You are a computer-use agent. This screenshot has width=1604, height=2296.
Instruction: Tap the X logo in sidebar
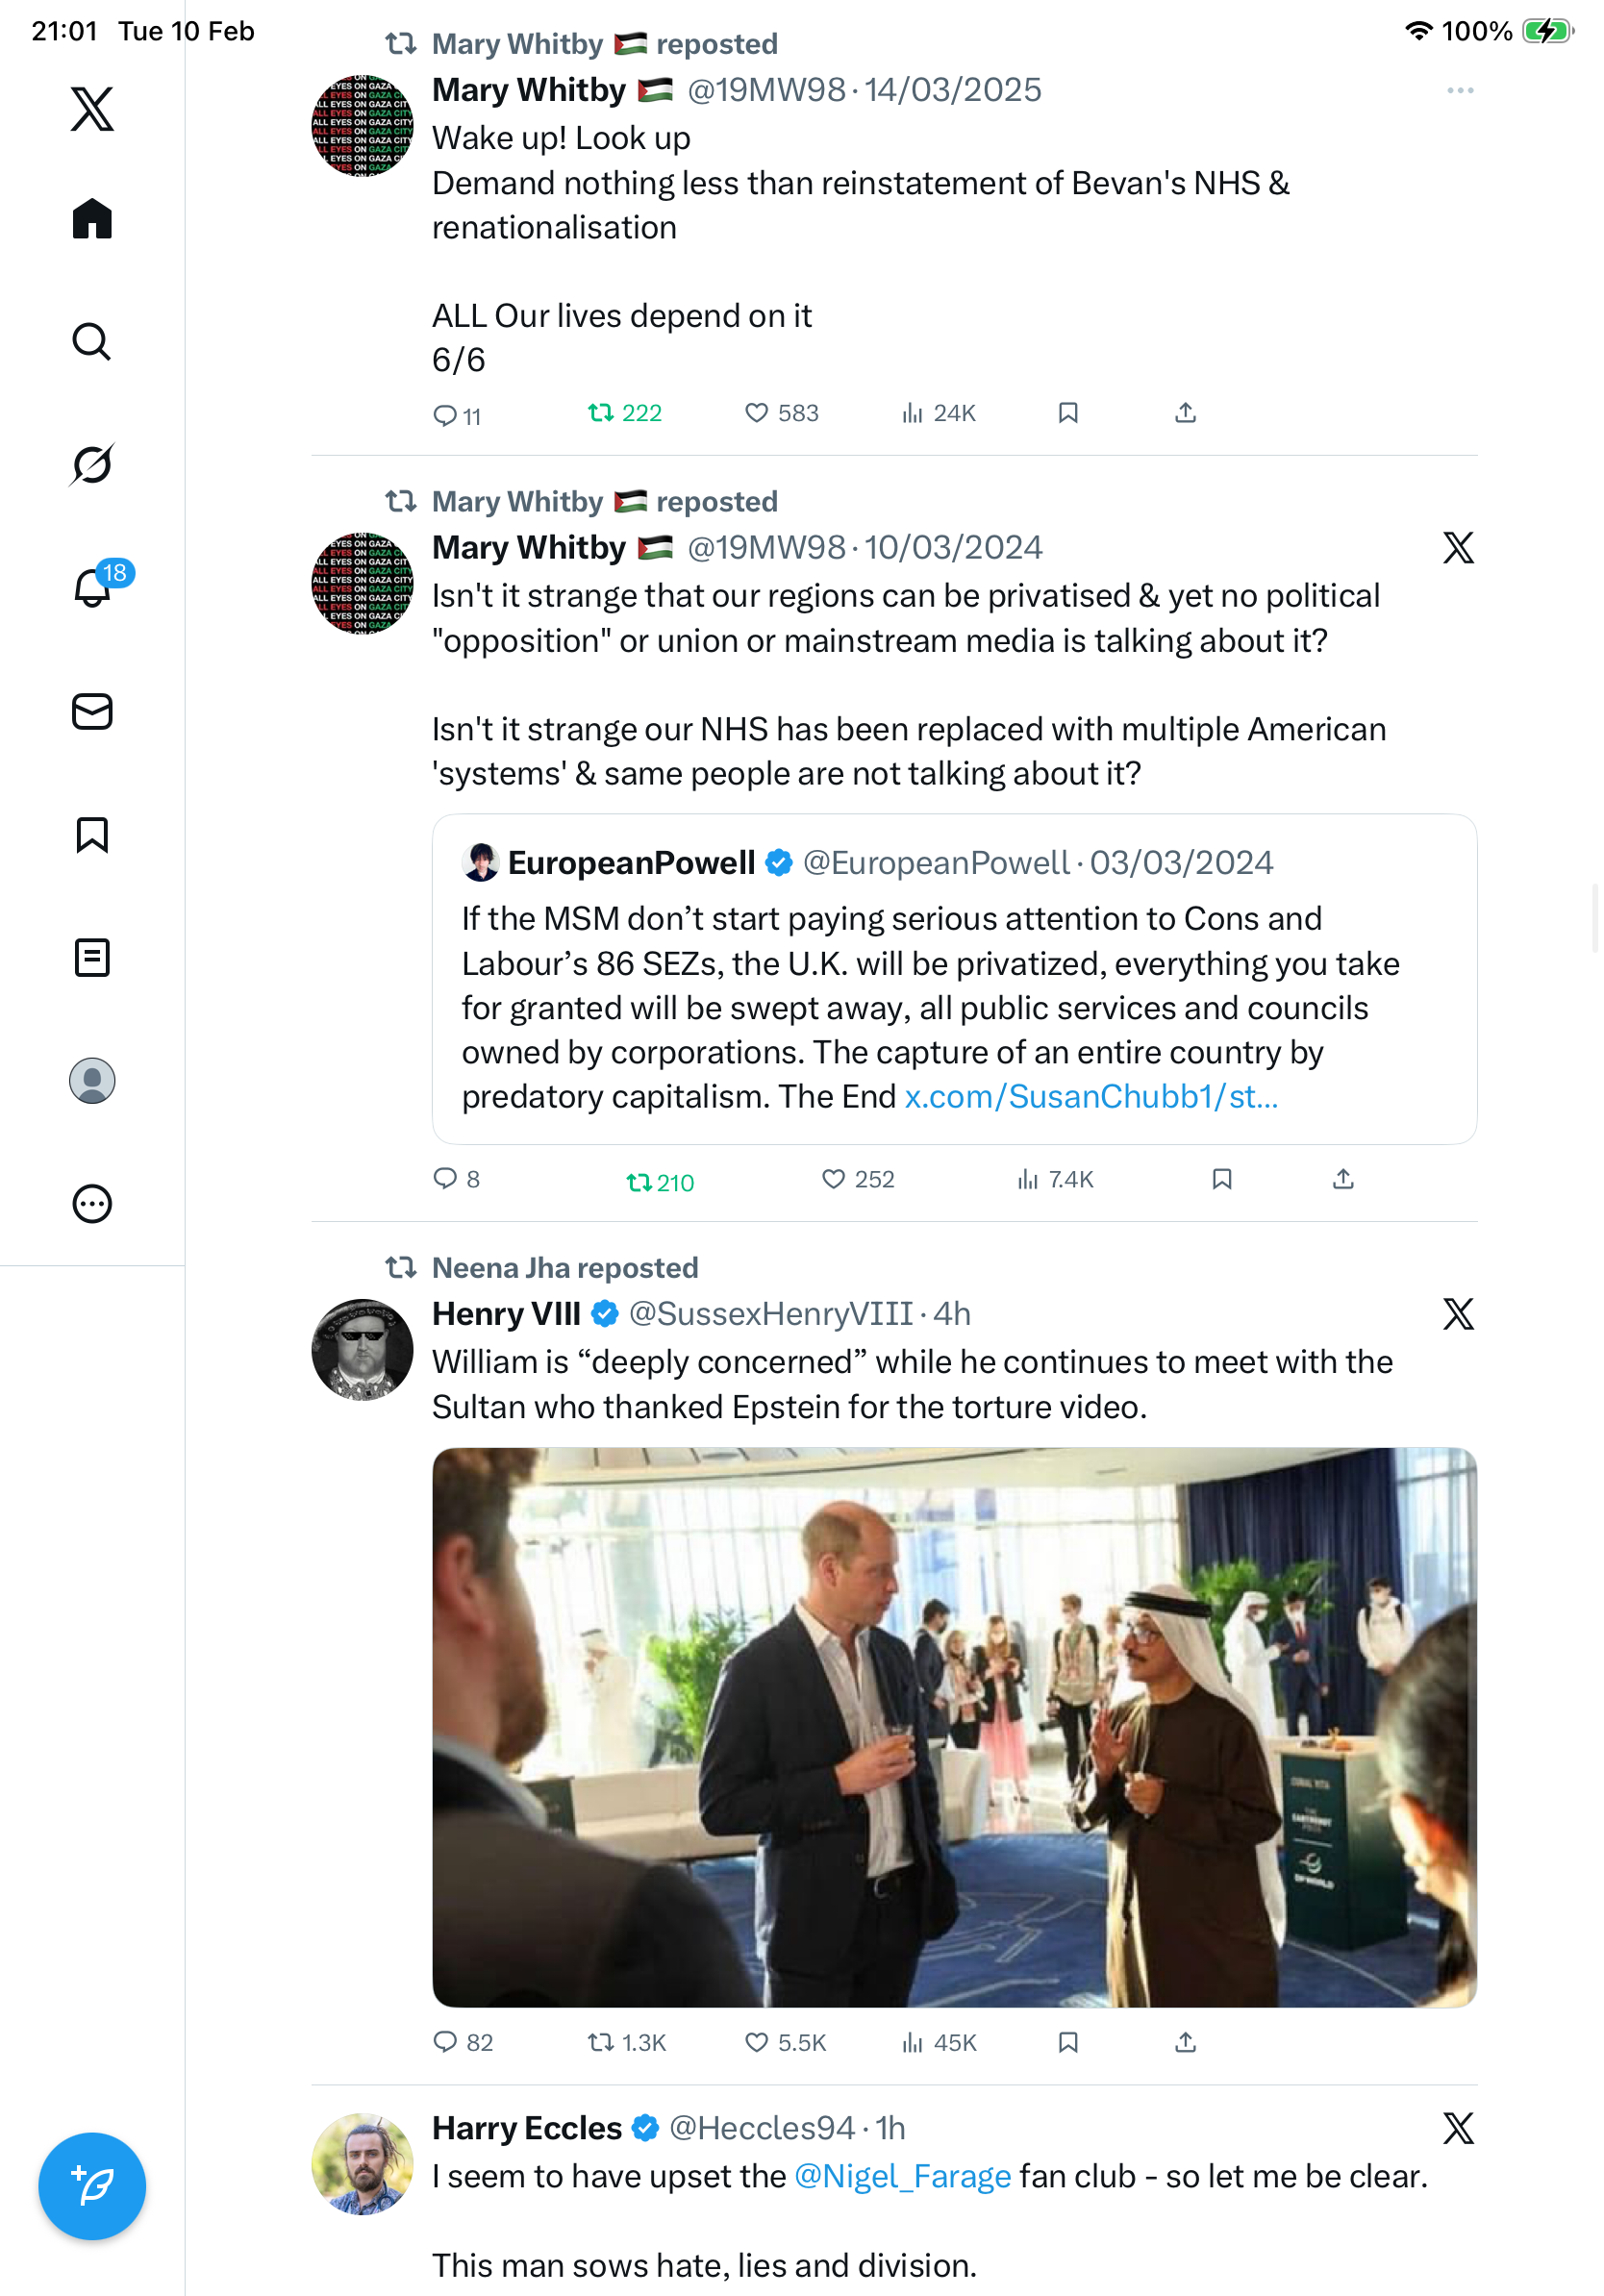point(92,109)
